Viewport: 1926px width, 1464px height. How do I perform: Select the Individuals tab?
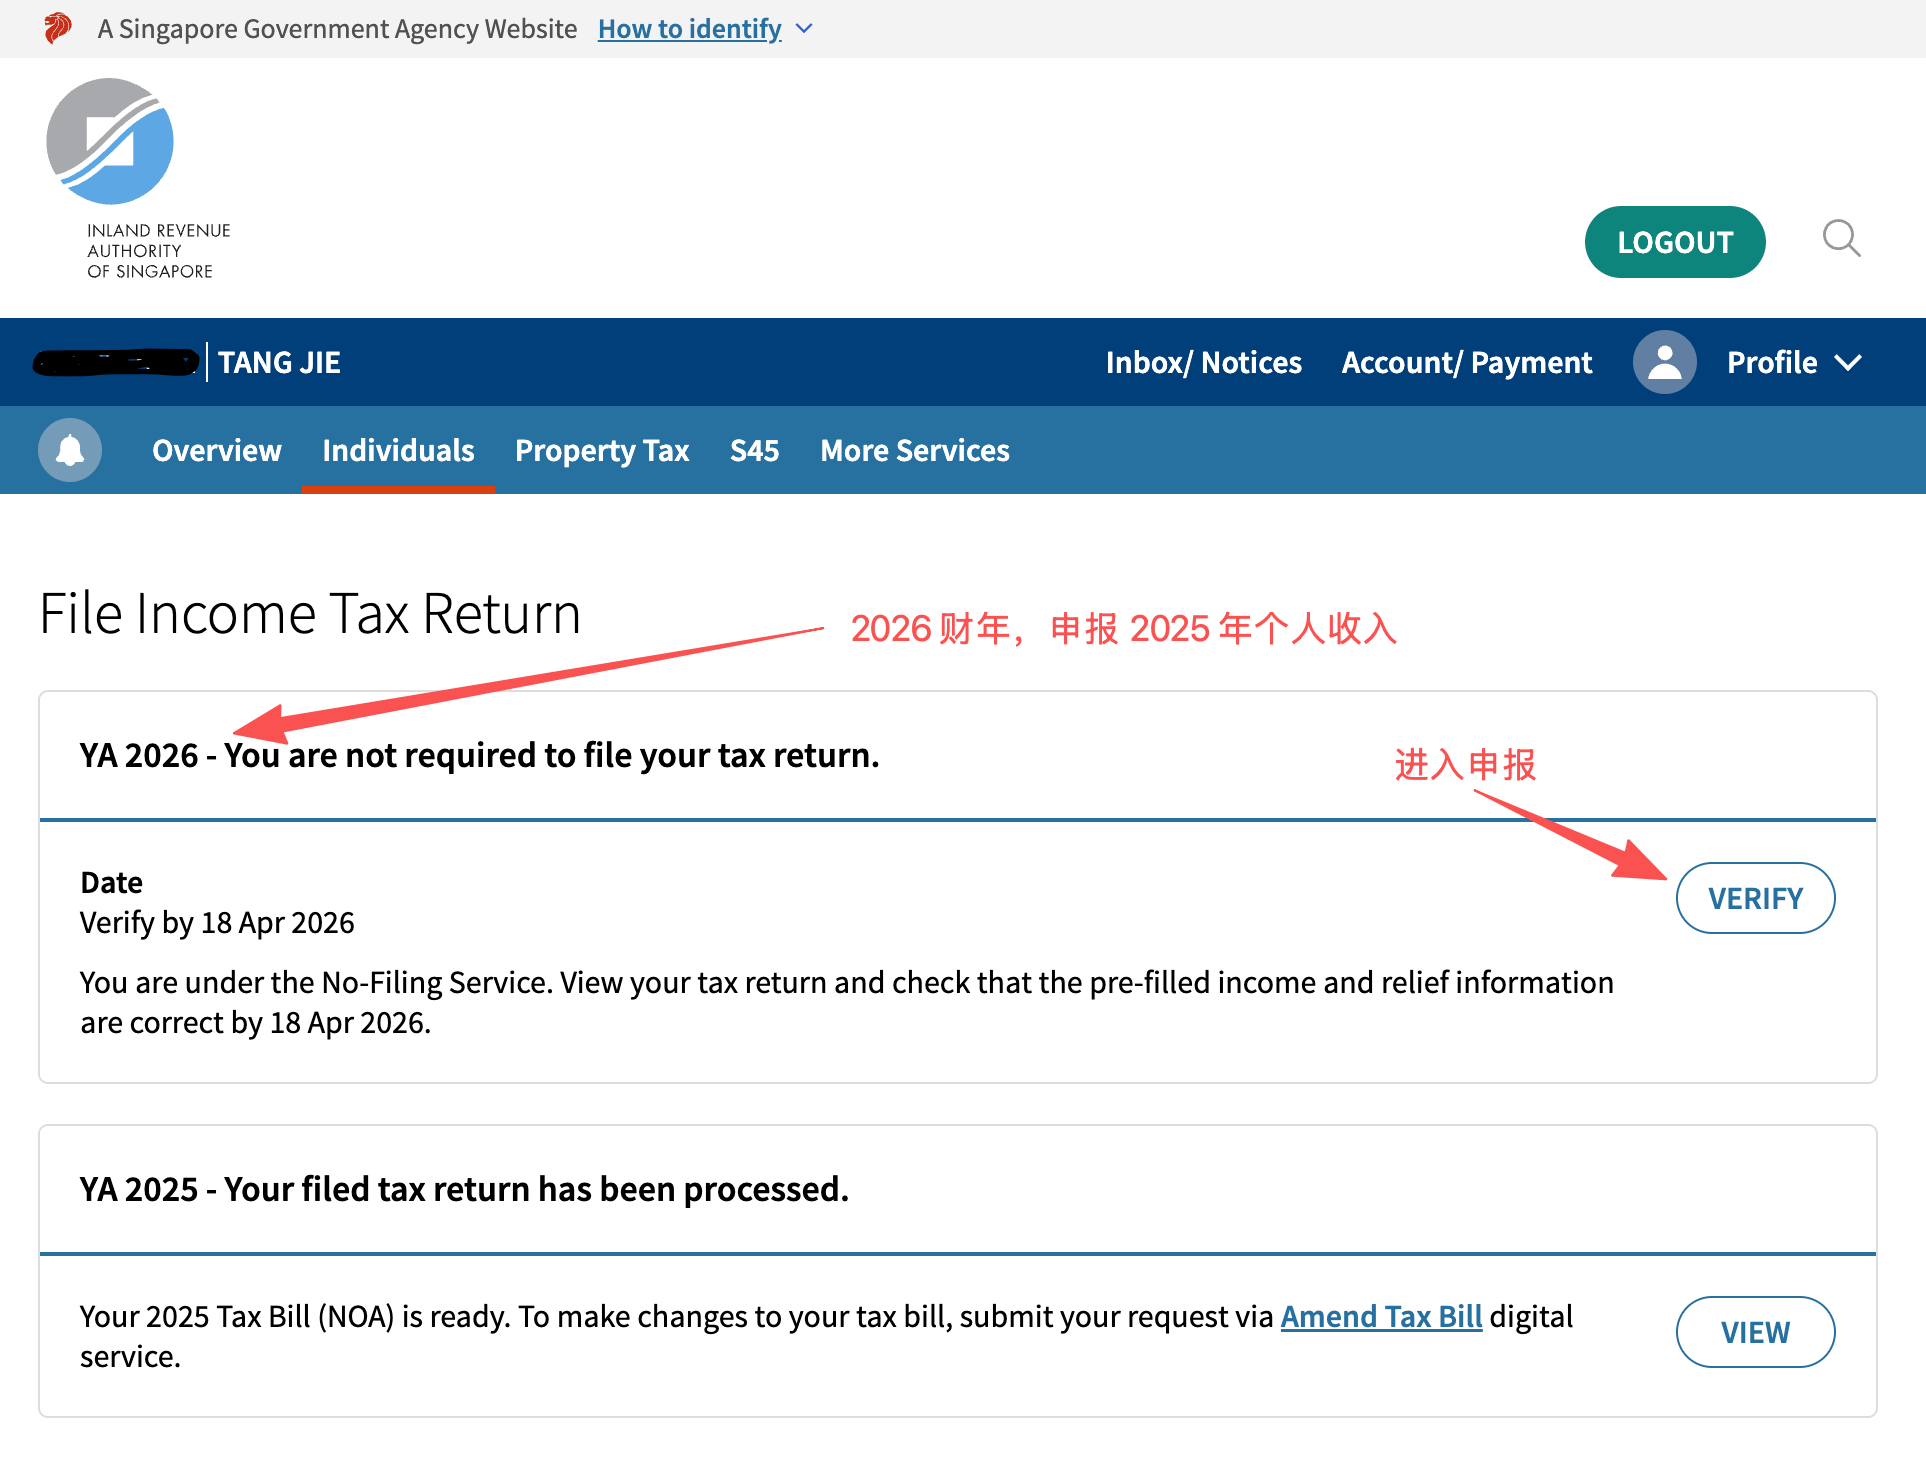point(398,450)
